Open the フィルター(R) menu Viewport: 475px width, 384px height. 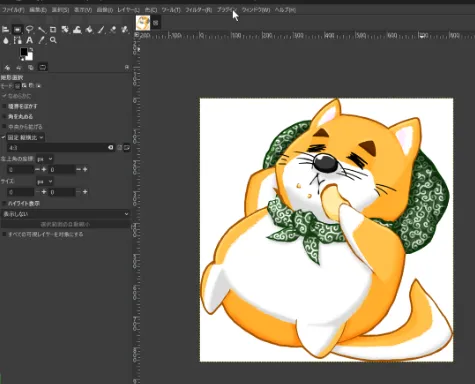point(198,10)
